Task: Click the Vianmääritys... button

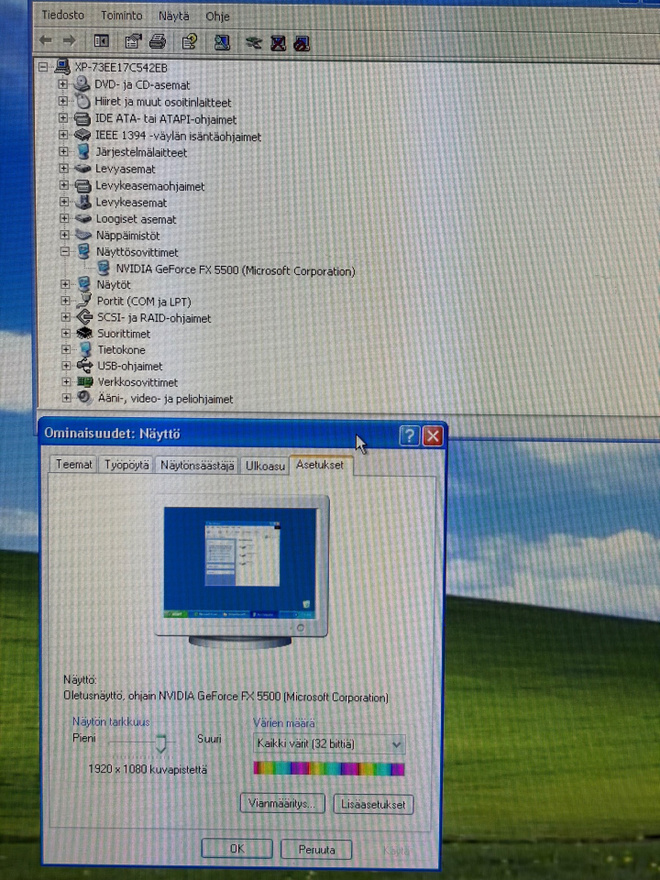Action: (x=282, y=804)
